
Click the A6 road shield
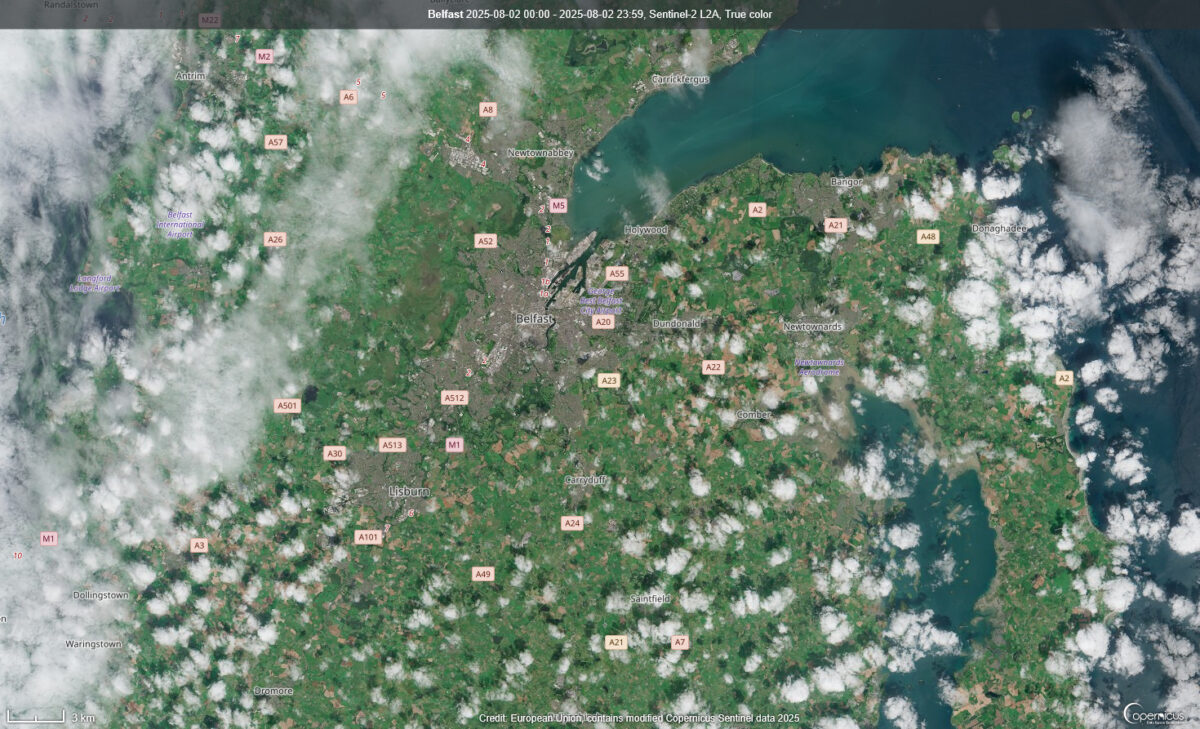[348, 97]
